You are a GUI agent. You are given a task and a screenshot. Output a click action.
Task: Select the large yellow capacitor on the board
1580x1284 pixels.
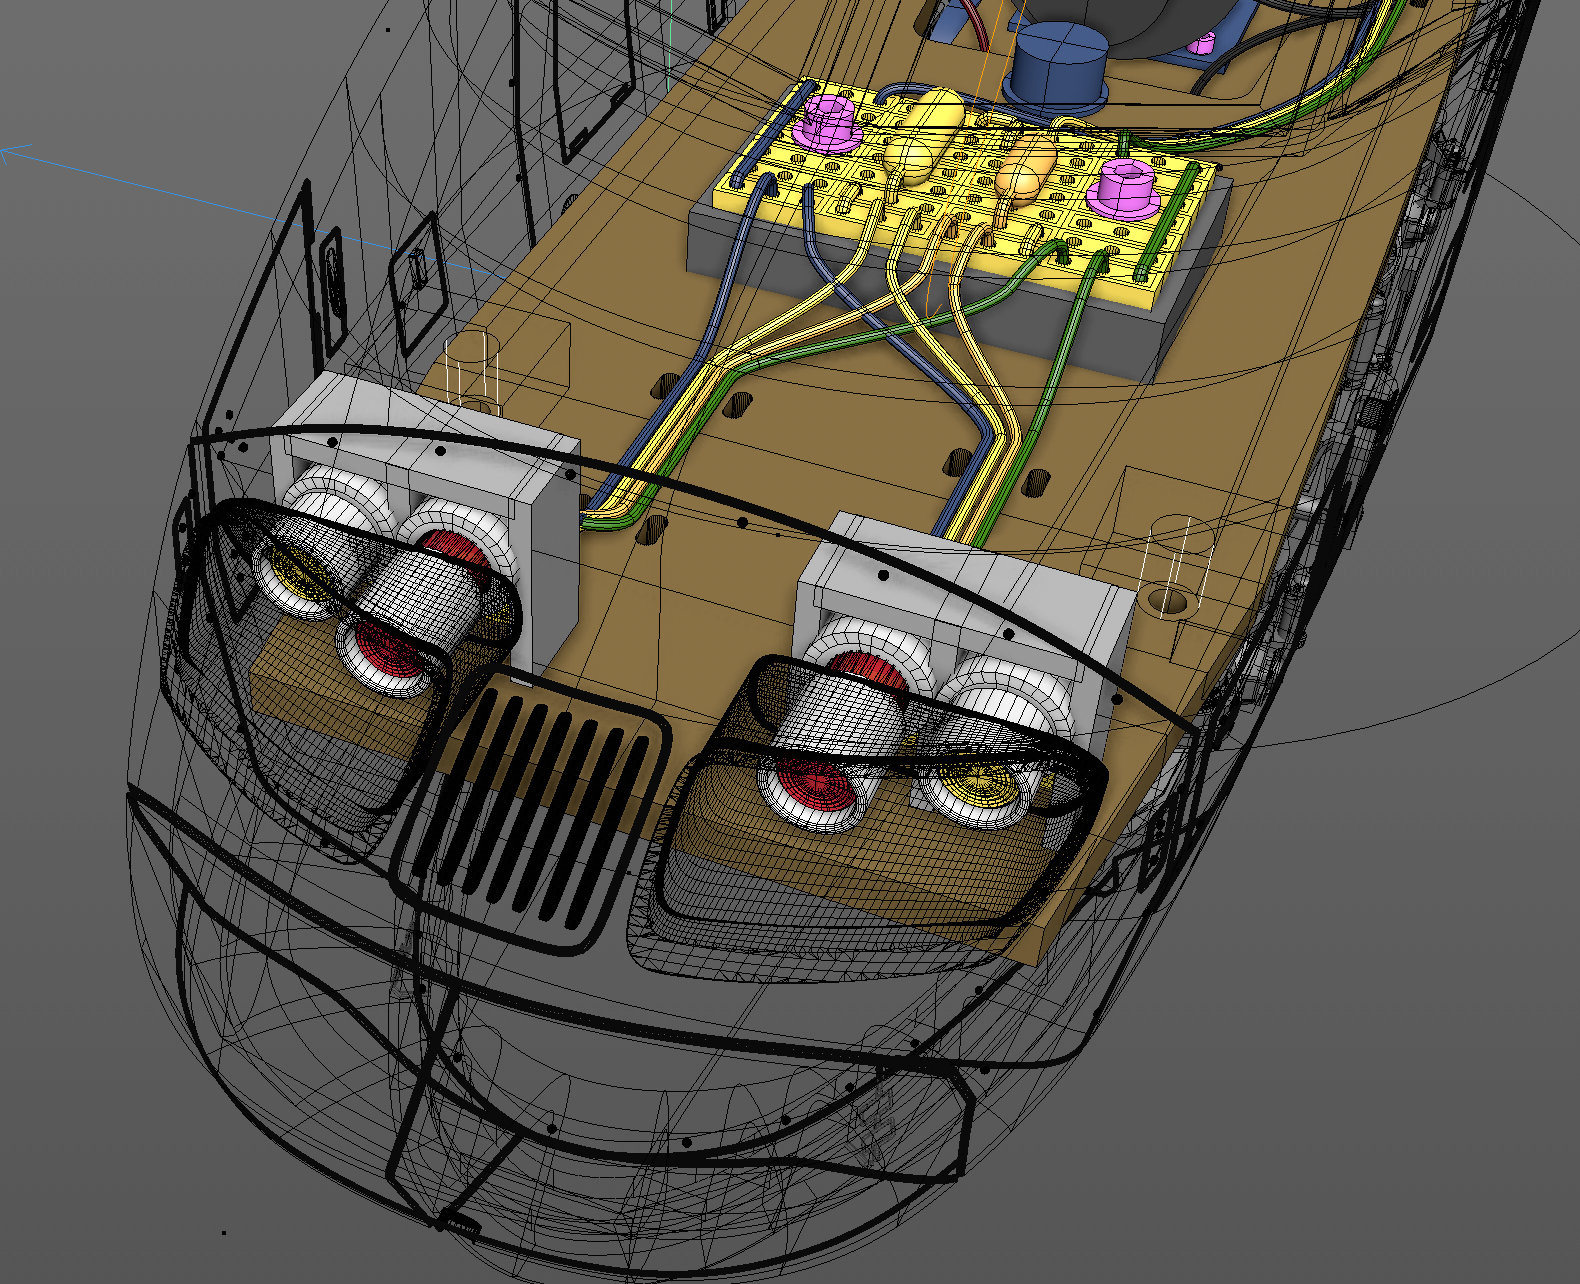coord(926,134)
